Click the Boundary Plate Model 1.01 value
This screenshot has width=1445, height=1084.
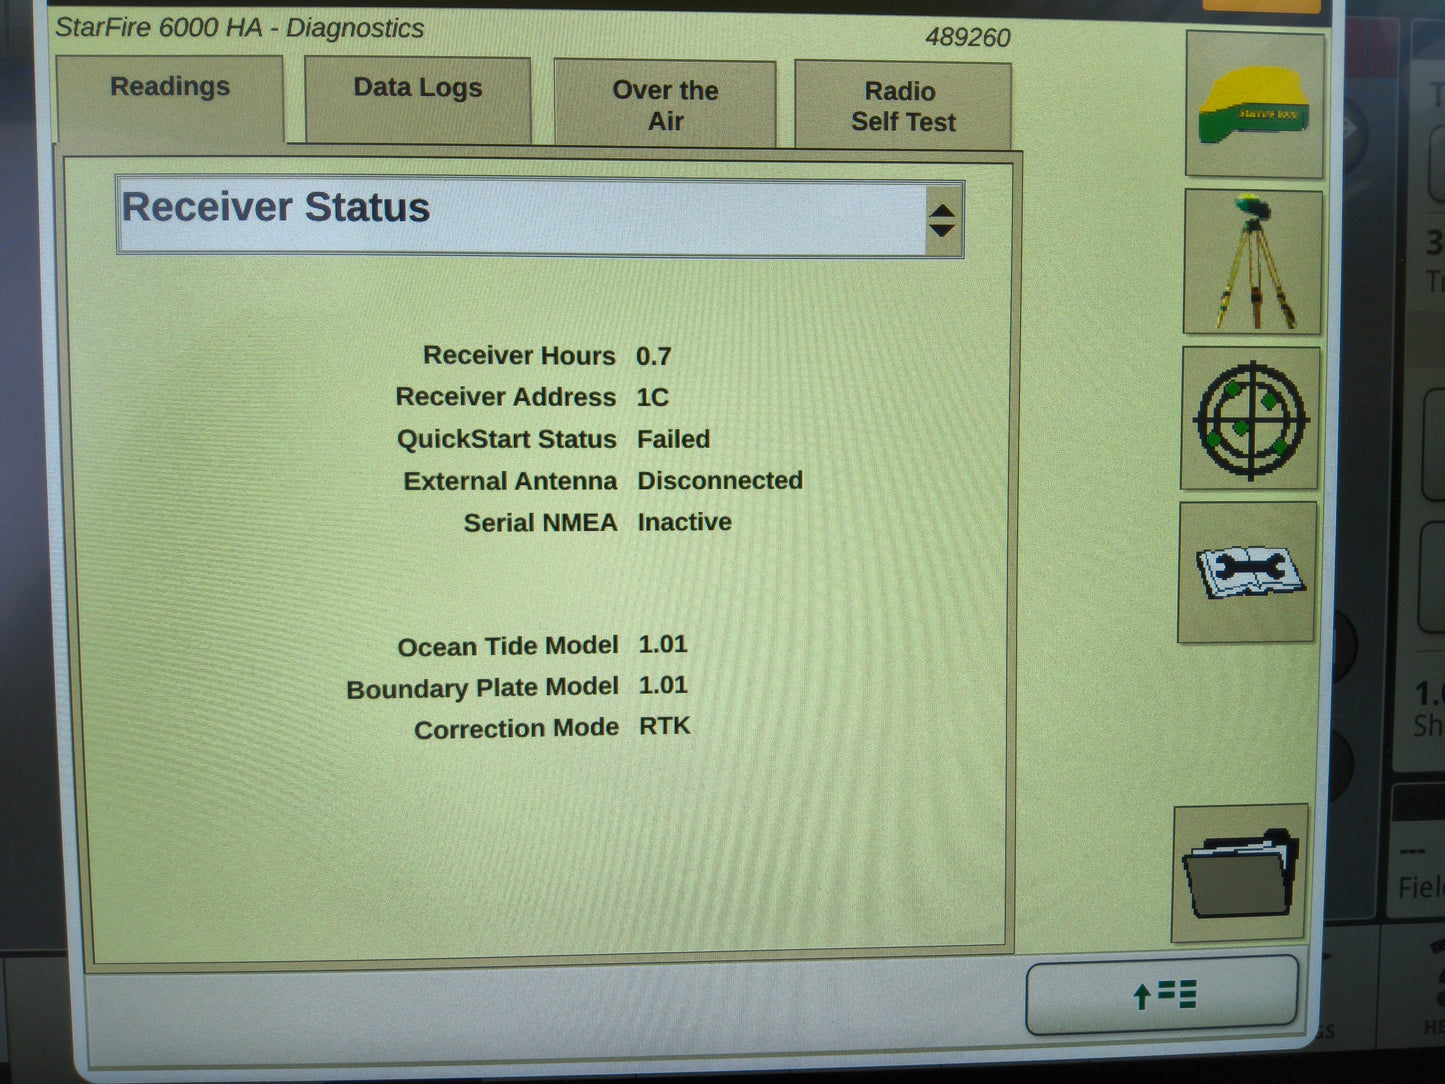pyautogui.click(x=663, y=685)
